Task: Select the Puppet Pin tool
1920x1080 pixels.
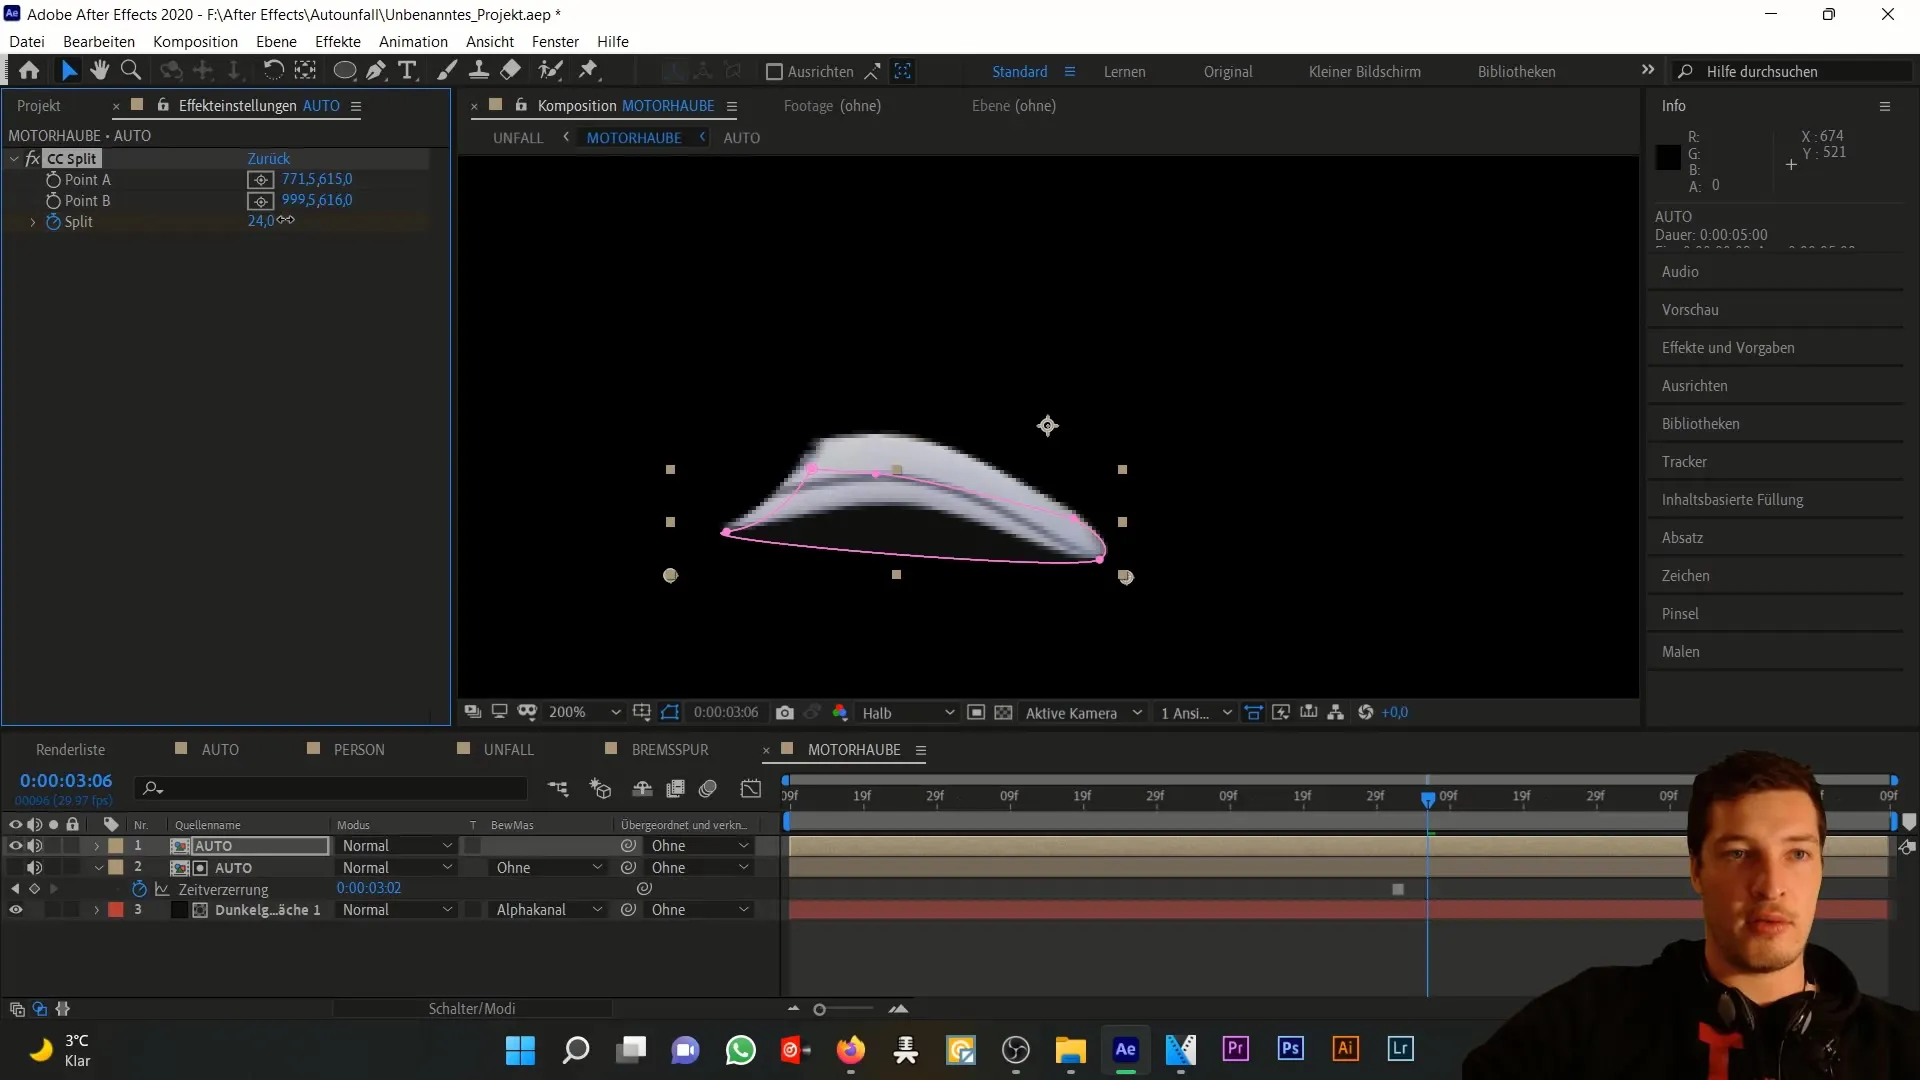Action: (589, 71)
